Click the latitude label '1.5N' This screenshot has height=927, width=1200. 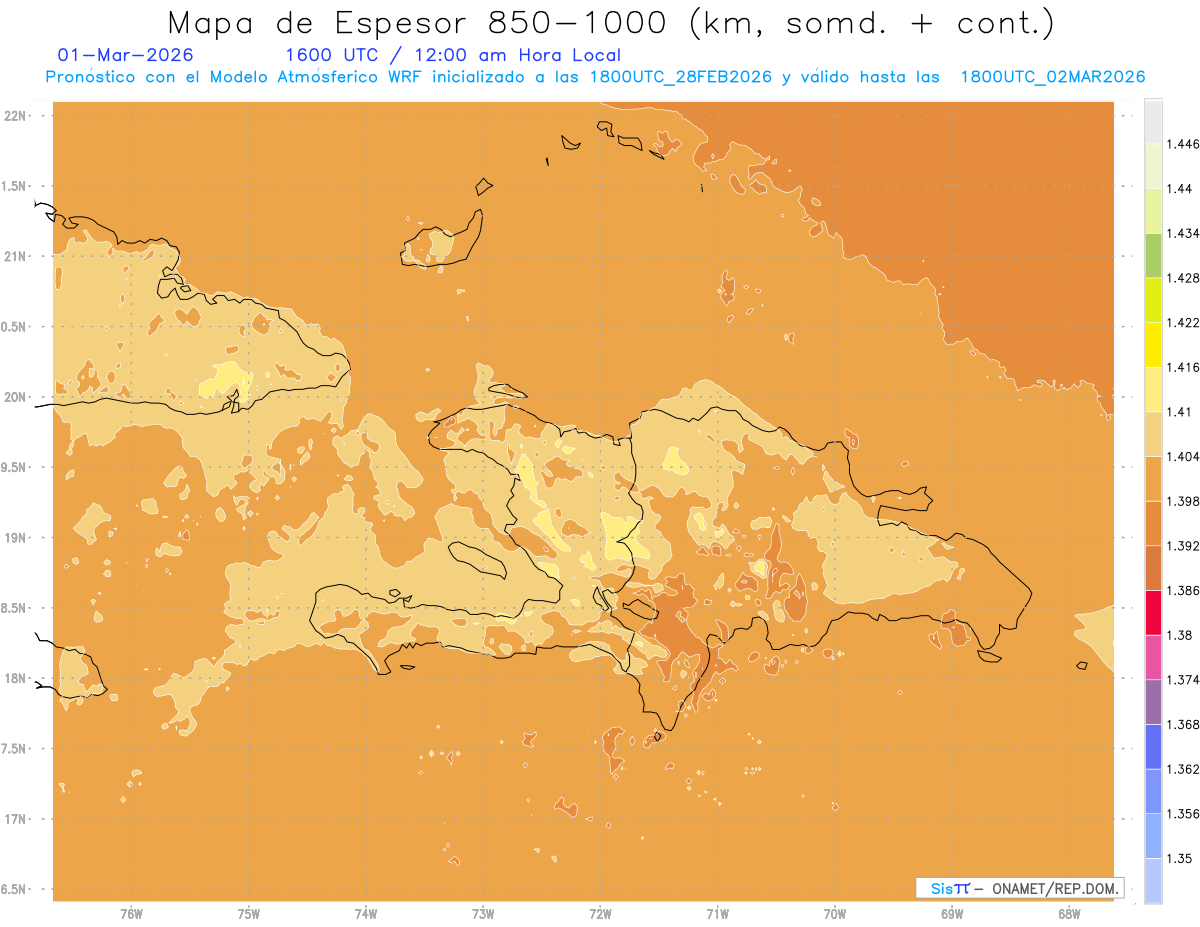point(14,186)
